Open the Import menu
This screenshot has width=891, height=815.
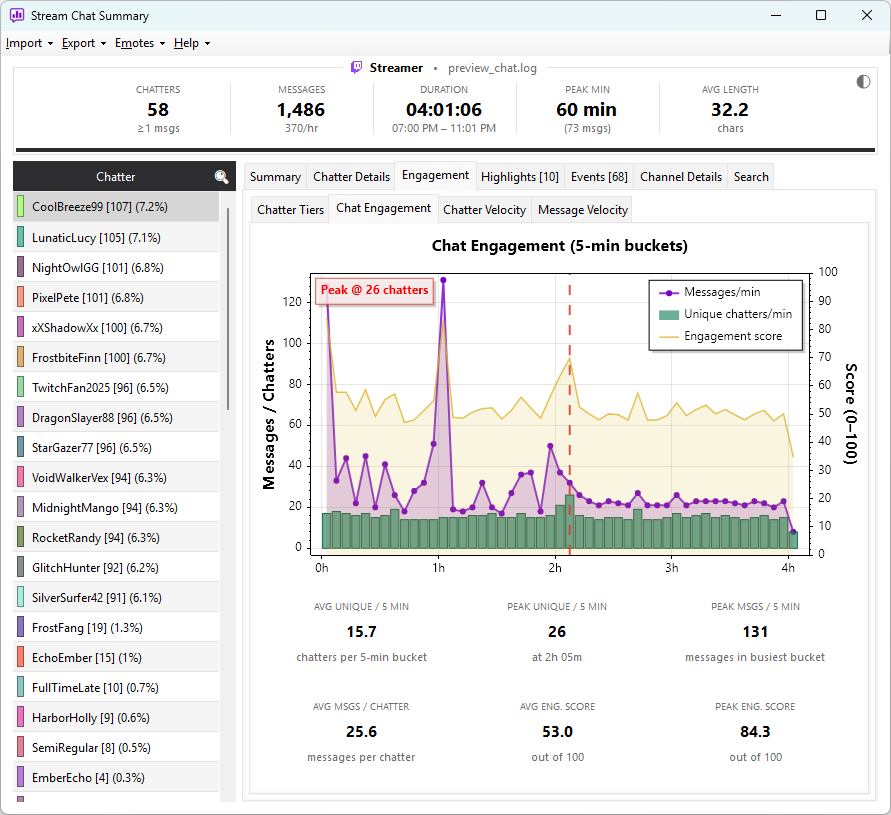[x=29, y=43]
